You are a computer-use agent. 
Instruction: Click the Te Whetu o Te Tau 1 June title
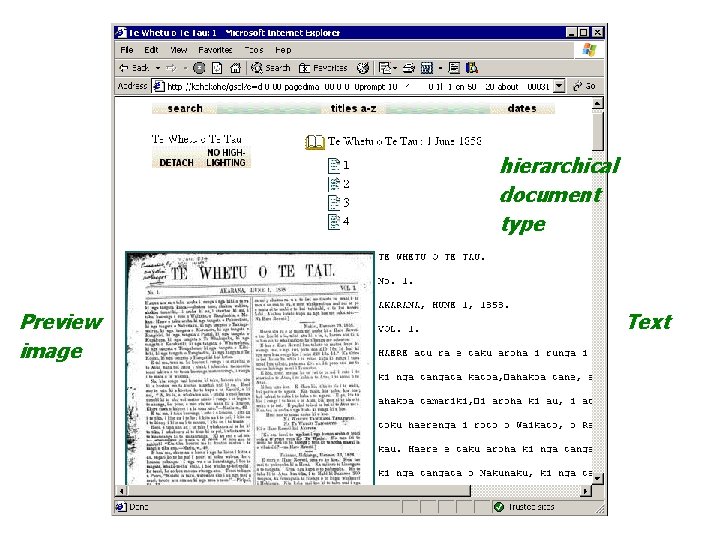pos(405,141)
